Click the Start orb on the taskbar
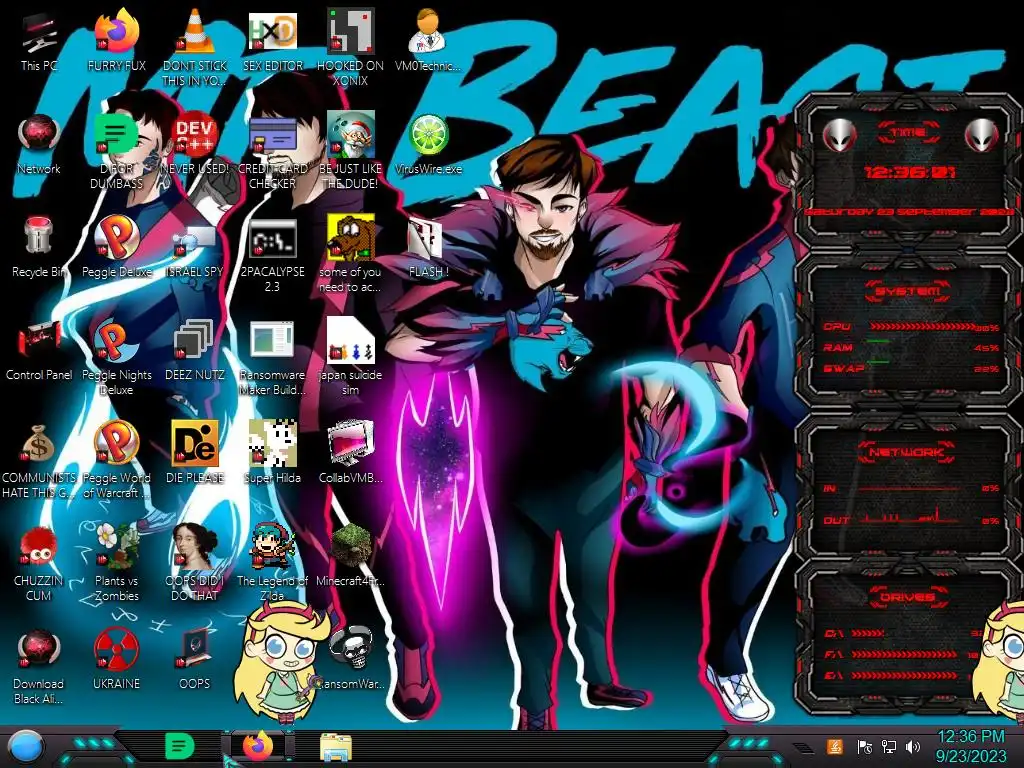This screenshot has width=1024, height=768. click(x=26, y=747)
